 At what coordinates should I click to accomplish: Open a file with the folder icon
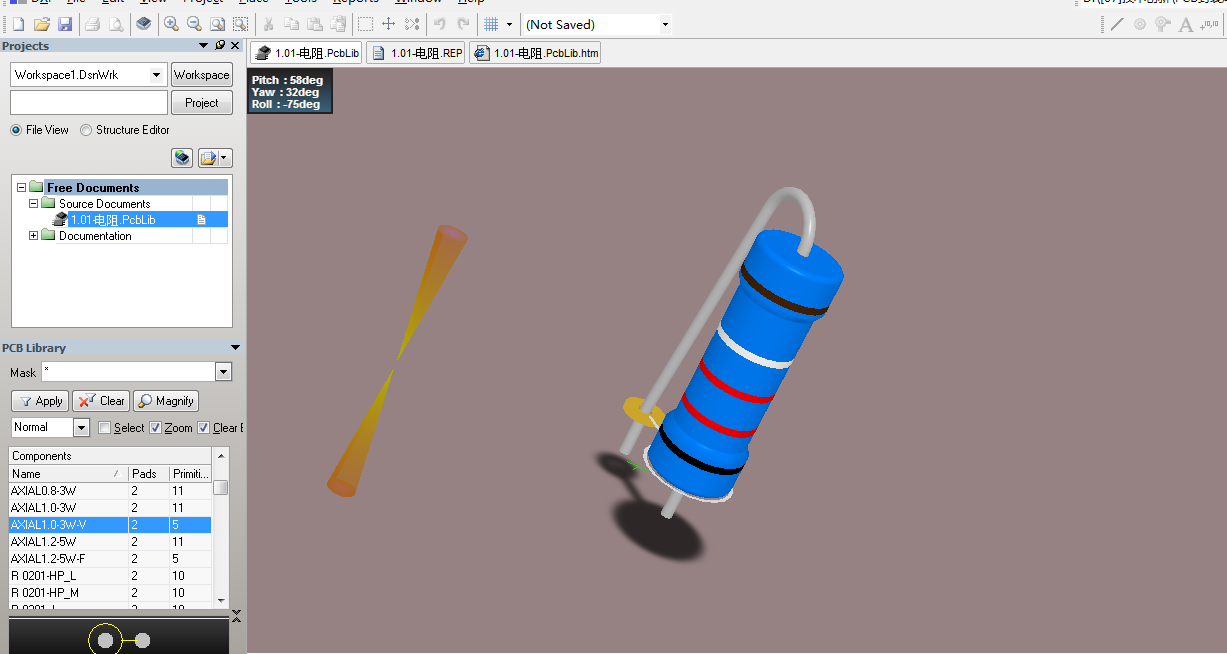tap(42, 24)
